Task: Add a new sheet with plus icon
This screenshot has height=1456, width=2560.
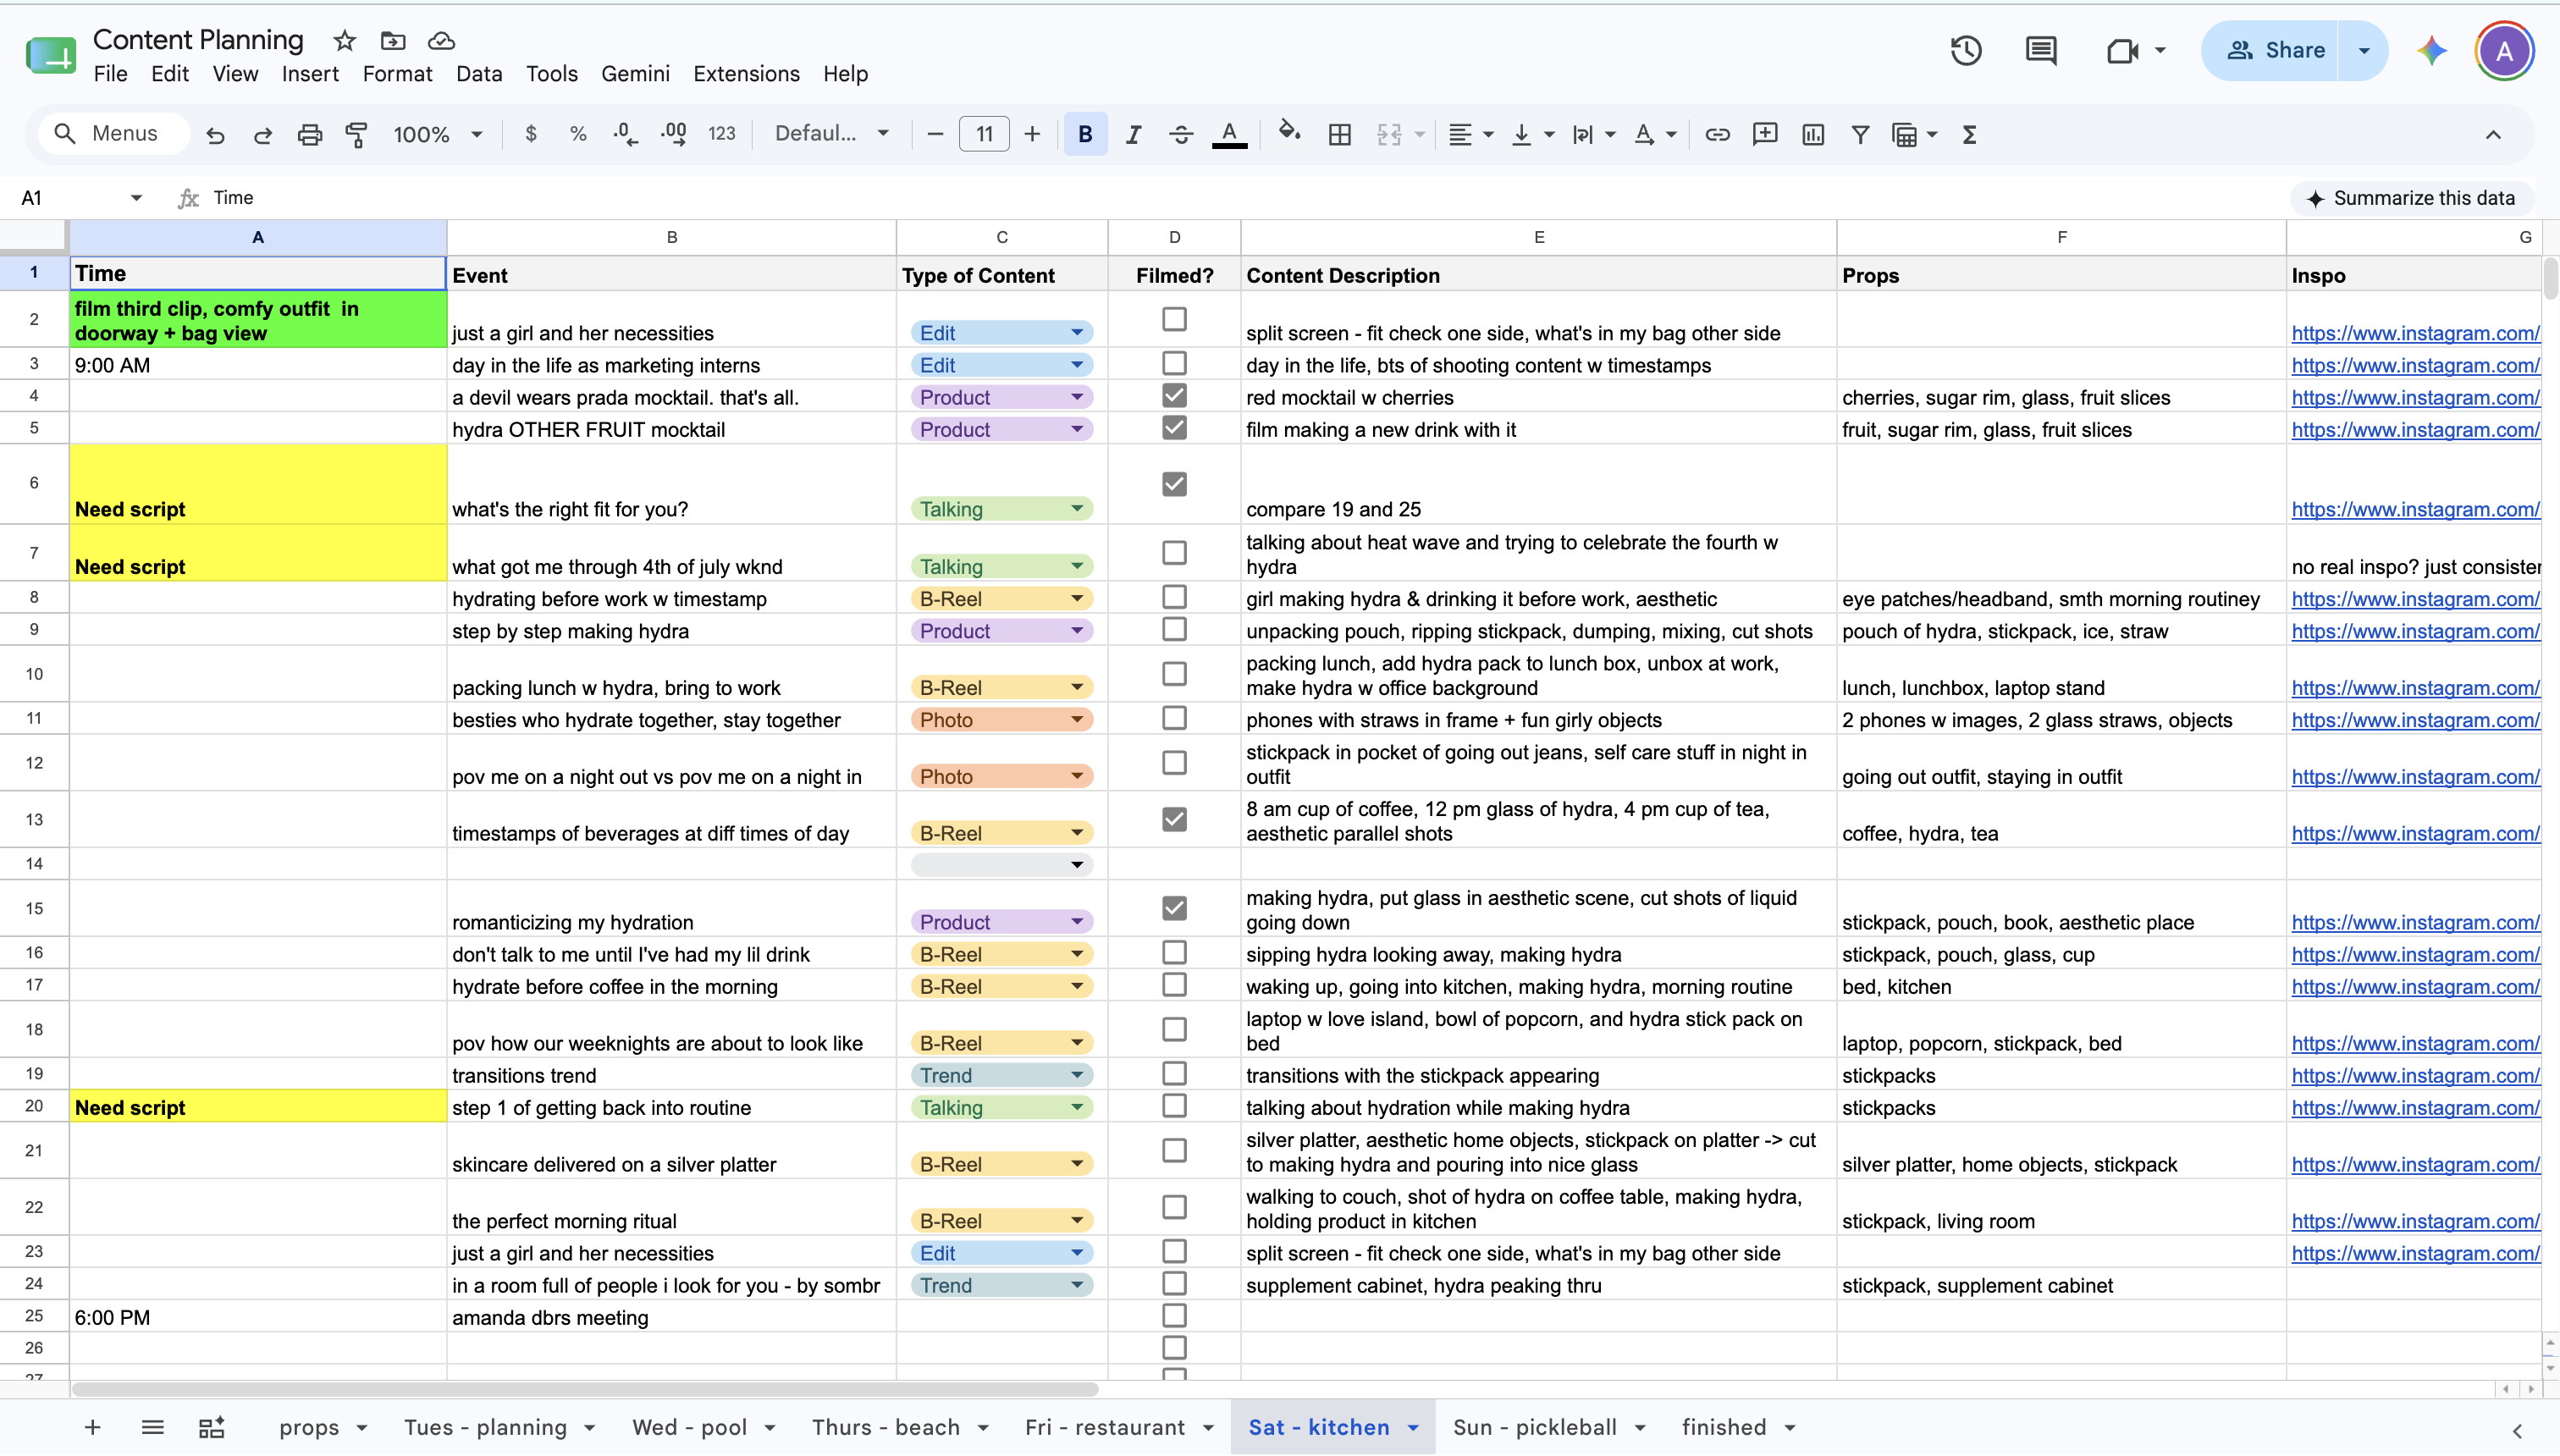Action: [92, 1427]
